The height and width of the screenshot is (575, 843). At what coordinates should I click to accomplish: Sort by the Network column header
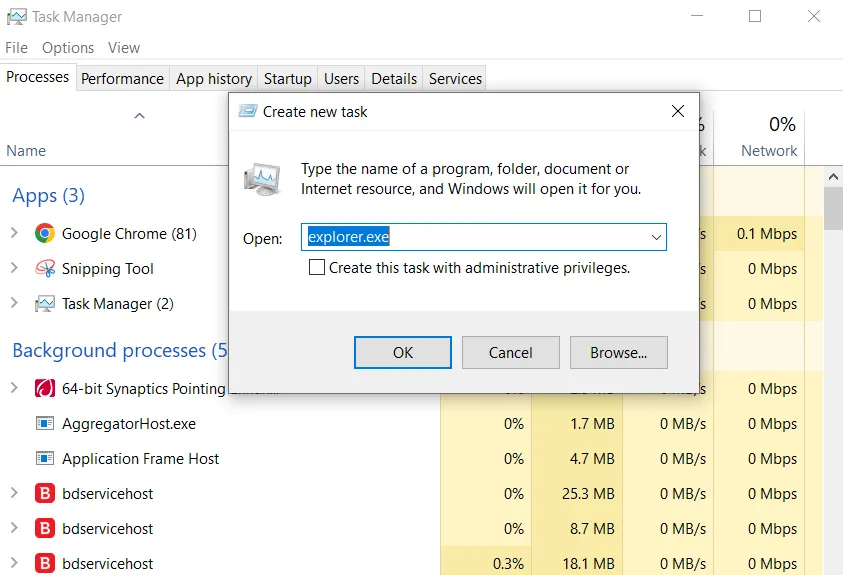click(x=769, y=150)
